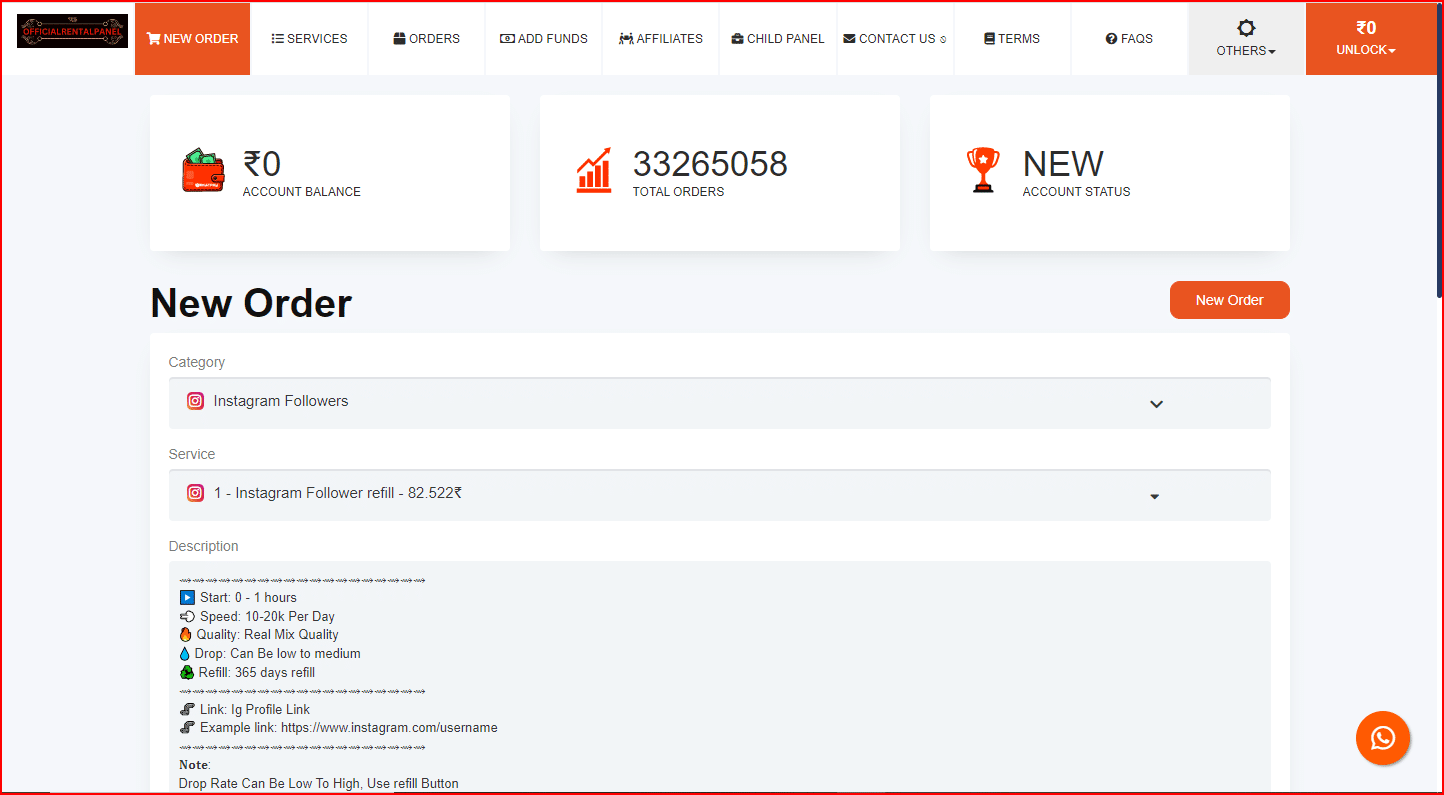Click the Instagram icon in Category field
The image size is (1444, 795).
(x=196, y=401)
